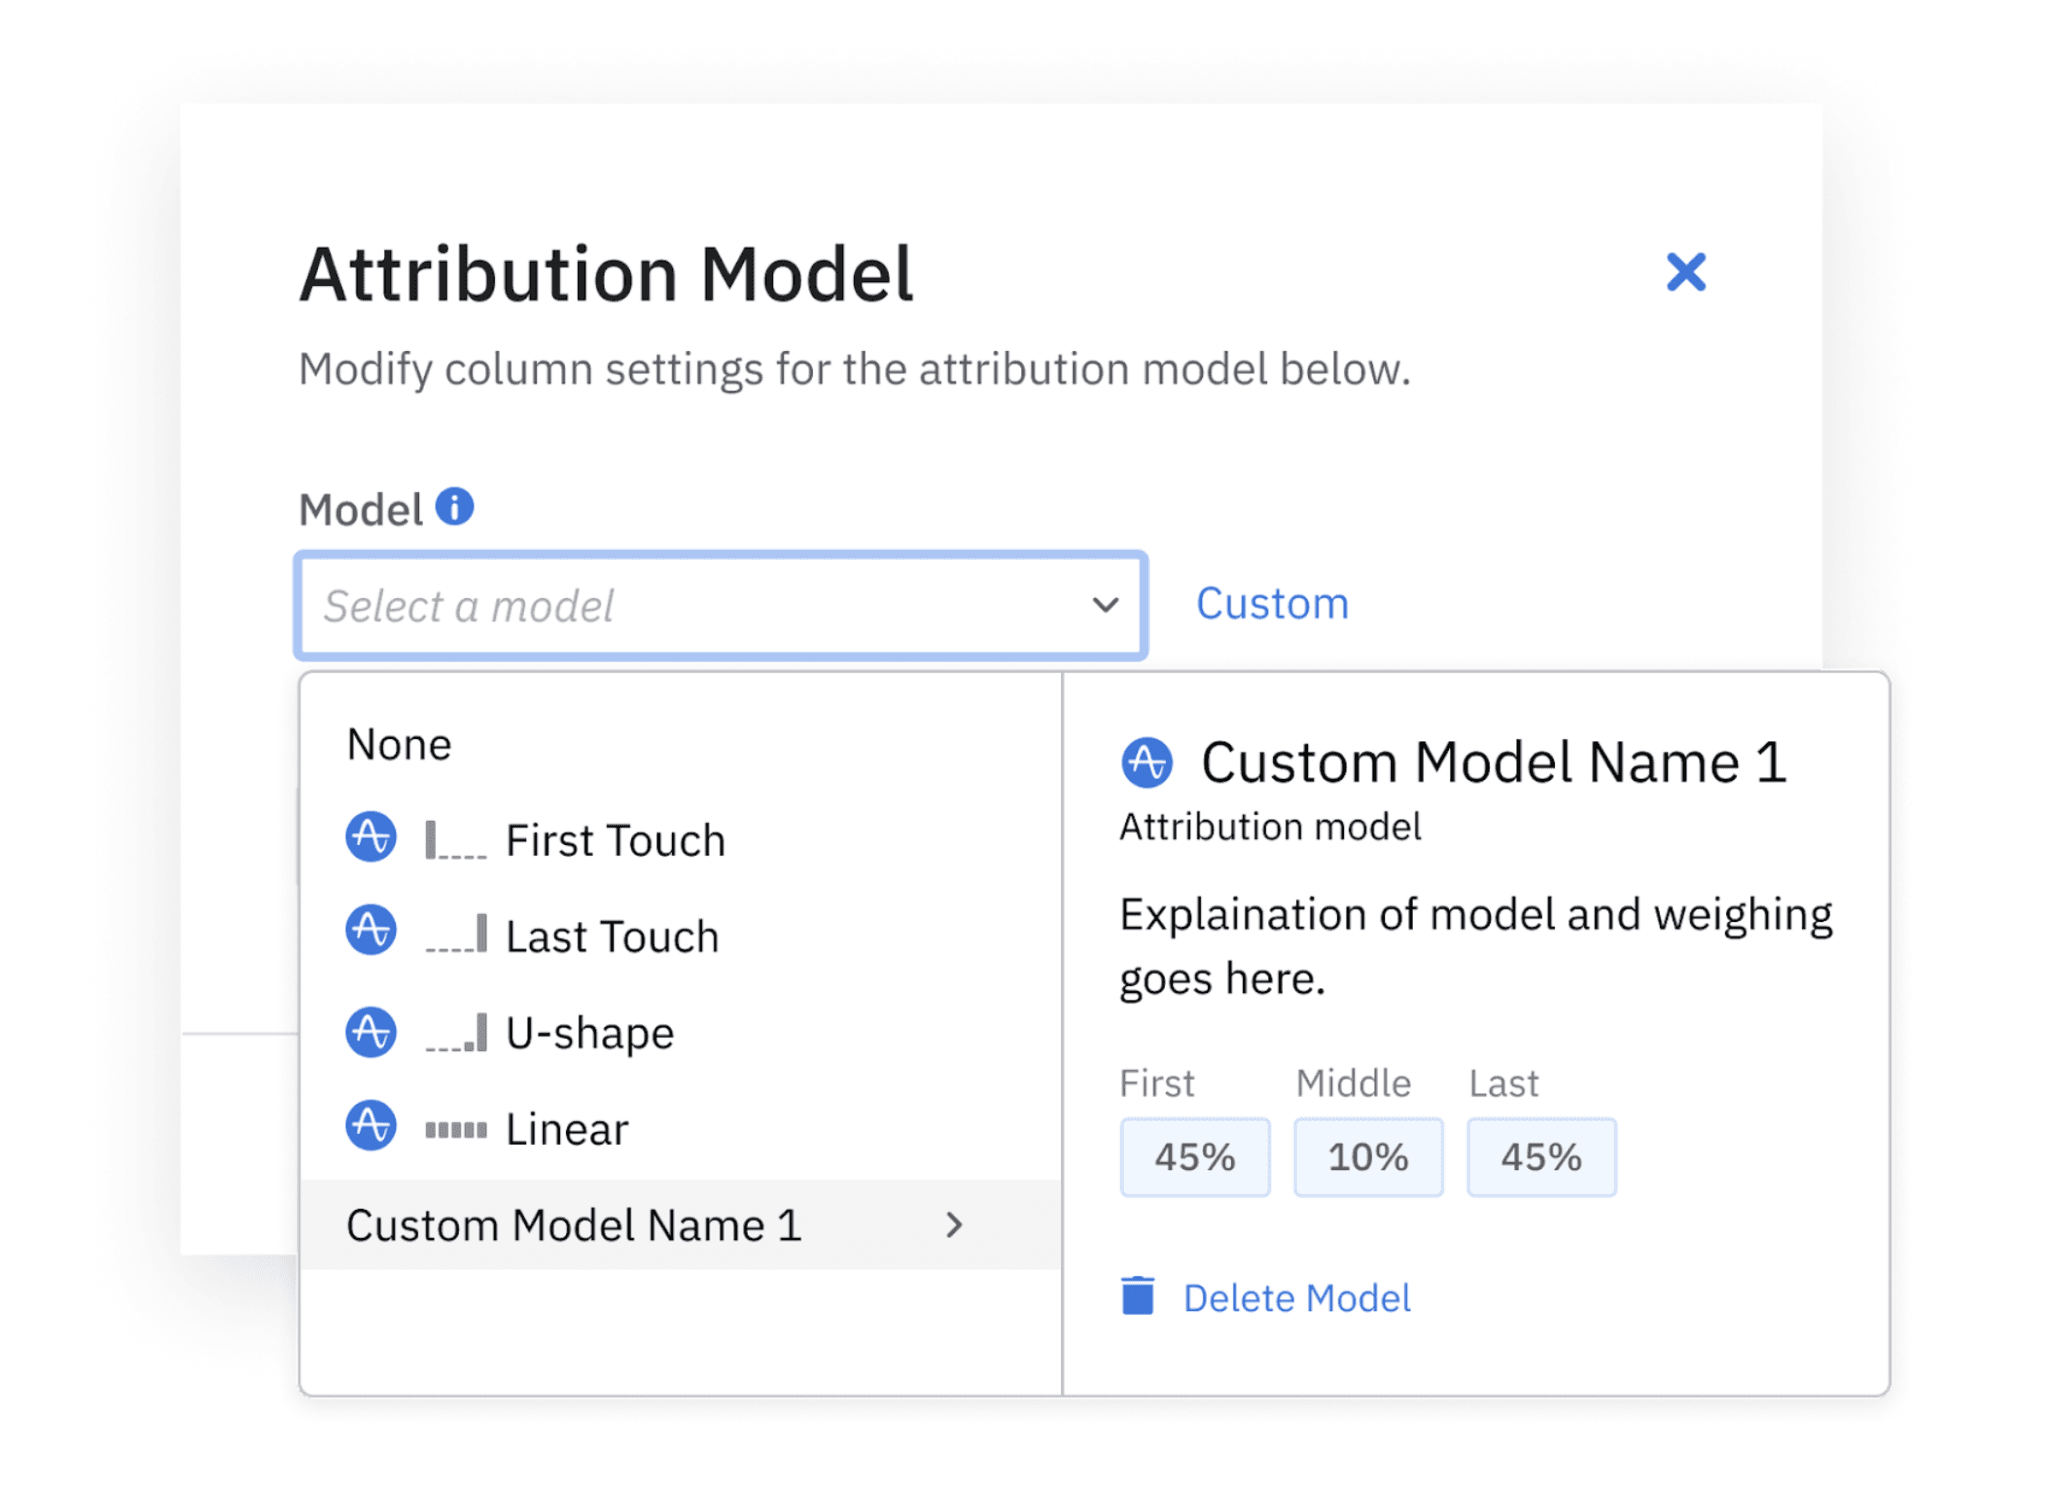
Task: Close the Attribution Model dialog
Action: (x=1685, y=272)
